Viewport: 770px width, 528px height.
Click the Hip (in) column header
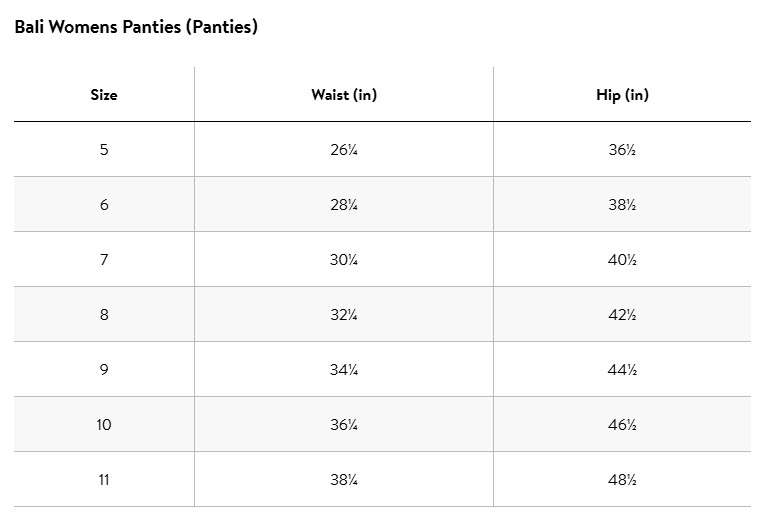[622, 95]
